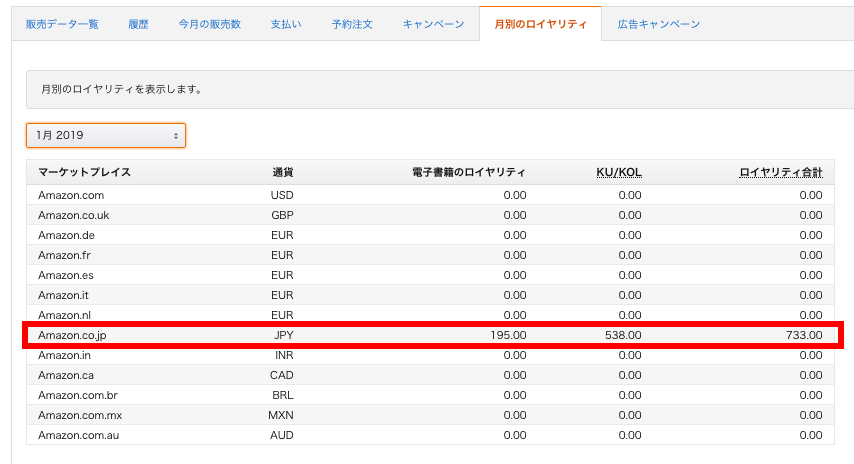The width and height of the screenshot is (854, 464).
Task: Click the 月別のロイヤリティを表示します description text
Action: pos(121,89)
